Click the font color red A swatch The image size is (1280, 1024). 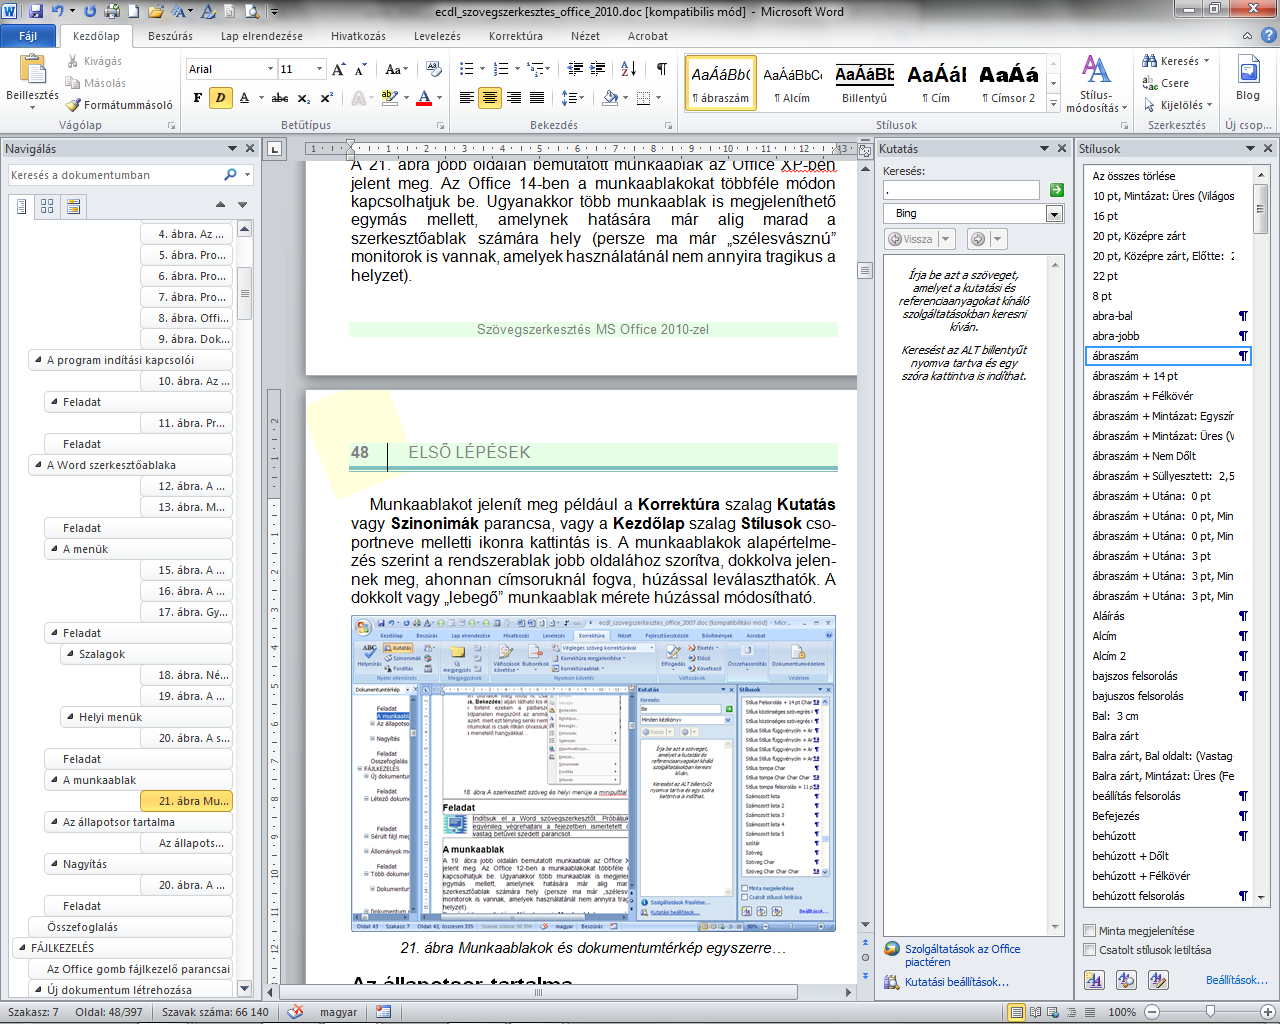tap(424, 98)
